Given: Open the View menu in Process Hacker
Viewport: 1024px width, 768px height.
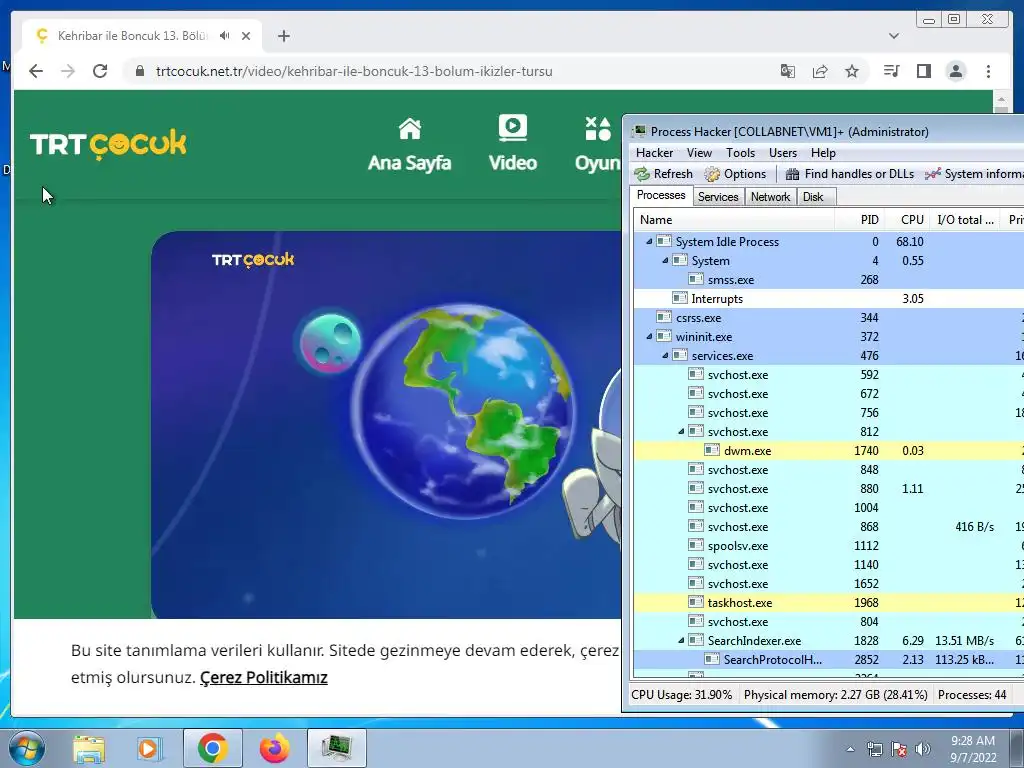Looking at the screenshot, I should pos(699,153).
